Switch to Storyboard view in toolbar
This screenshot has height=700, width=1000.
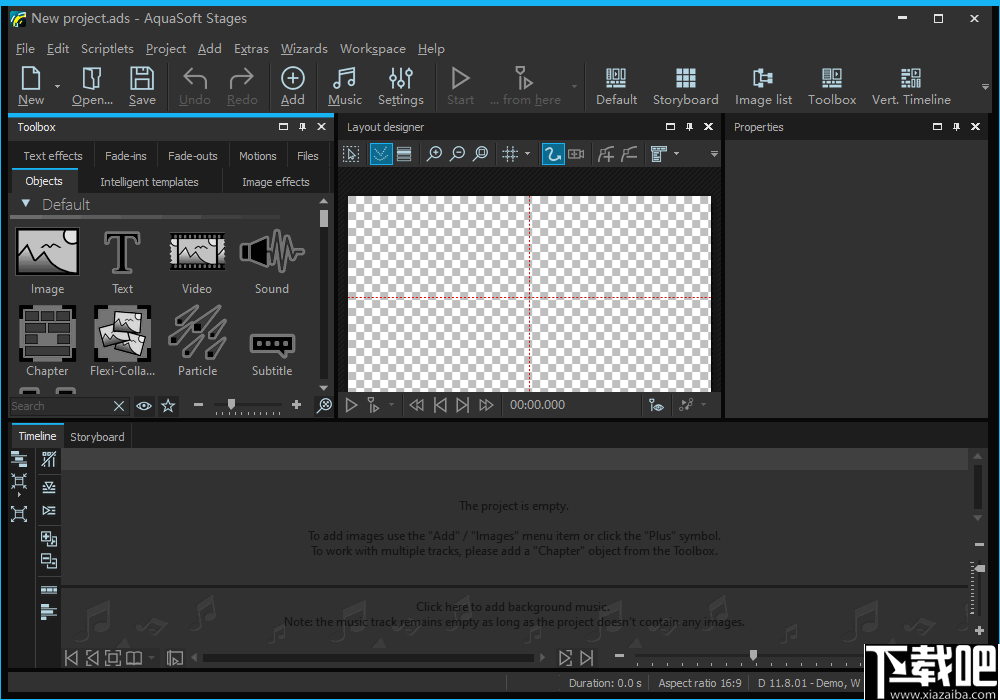[685, 86]
